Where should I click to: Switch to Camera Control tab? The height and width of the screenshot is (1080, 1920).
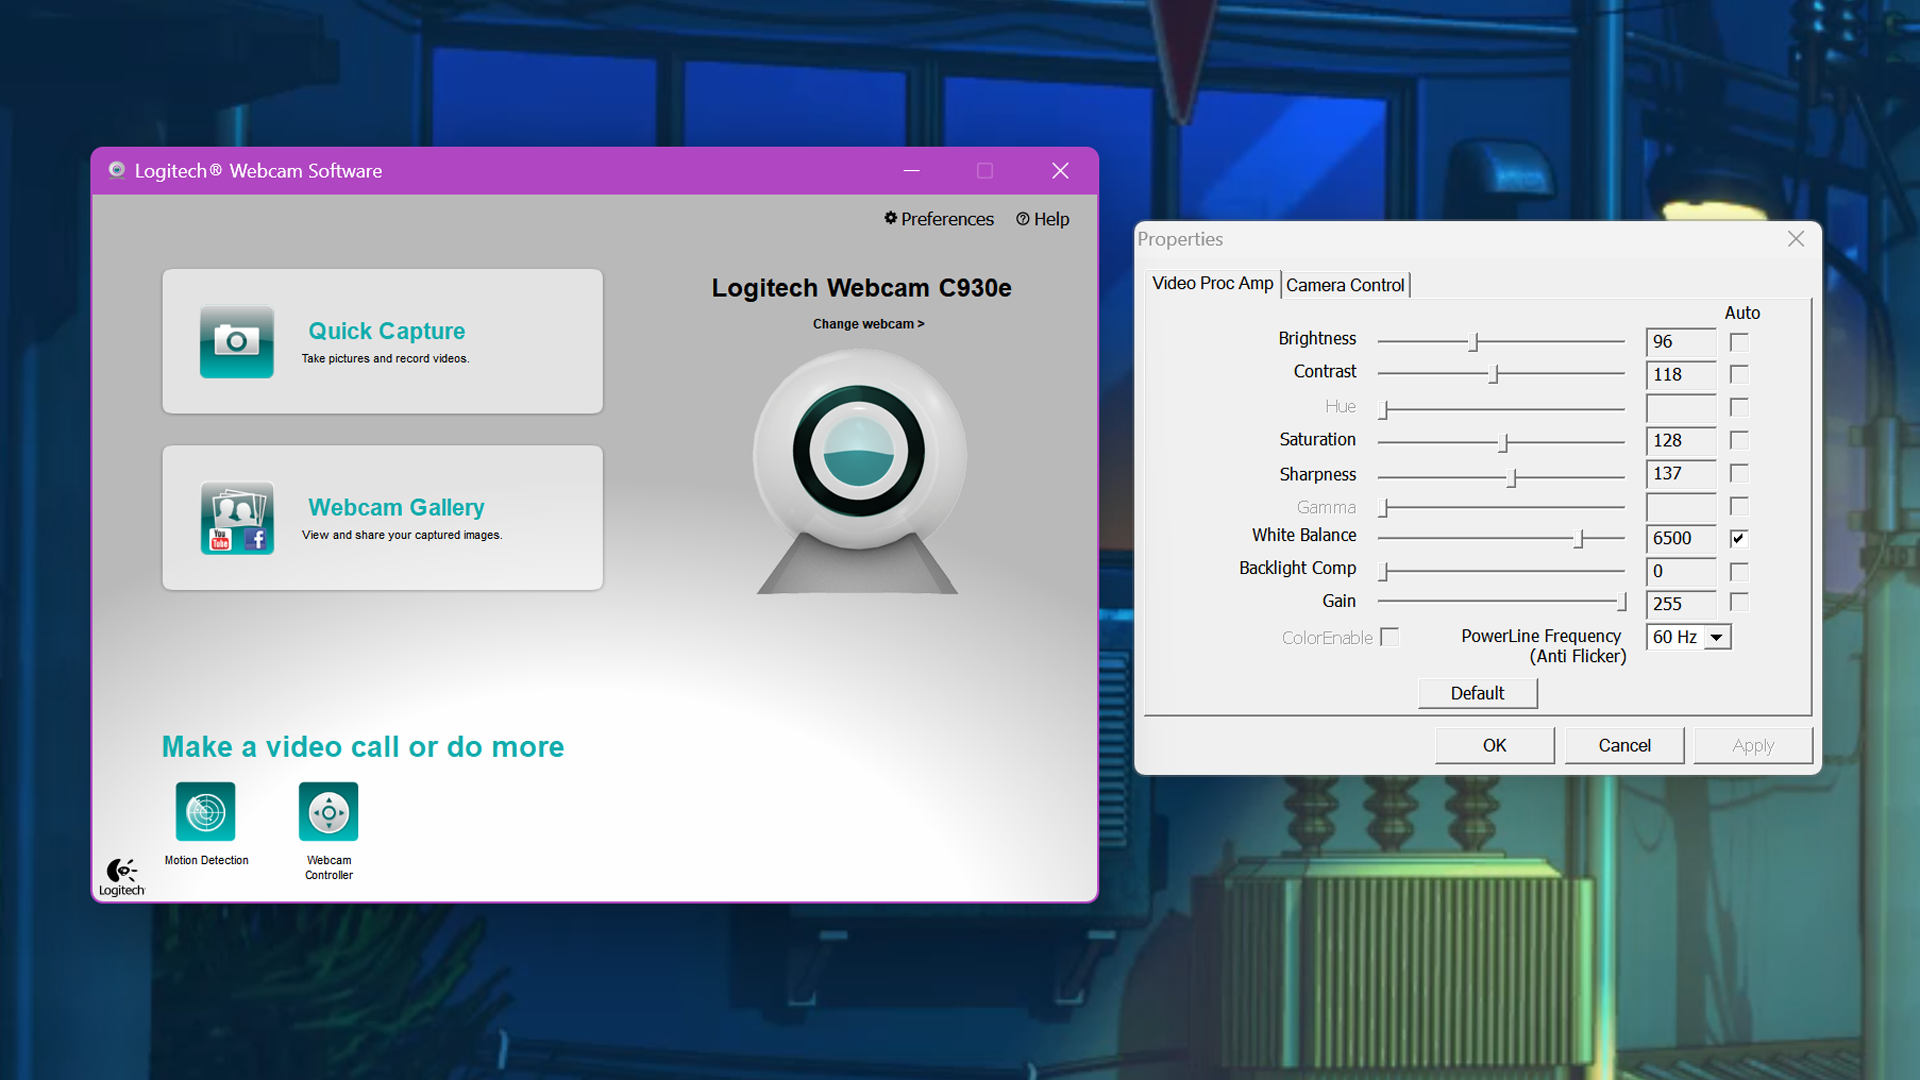pyautogui.click(x=1345, y=285)
